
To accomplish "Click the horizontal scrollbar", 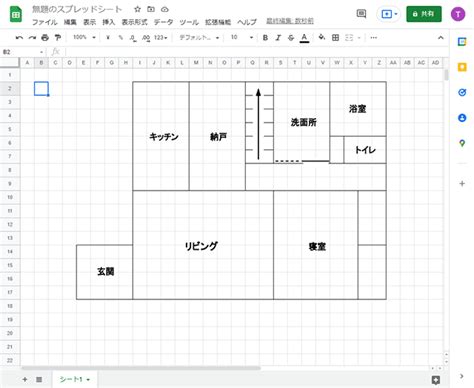I will point(141,368).
